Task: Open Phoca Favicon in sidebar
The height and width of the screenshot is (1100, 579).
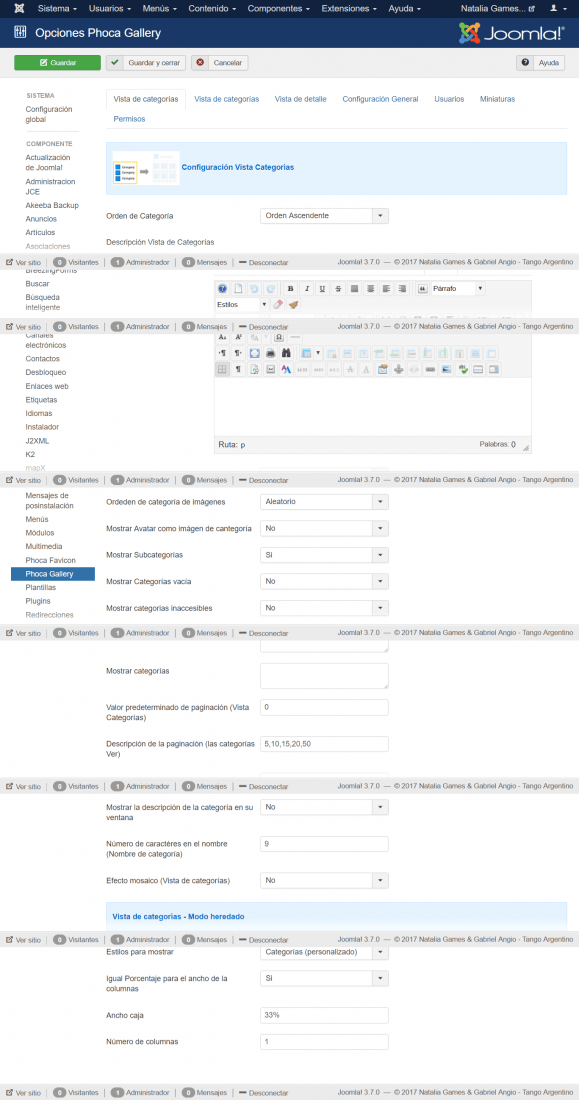Action: click(x=51, y=560)
